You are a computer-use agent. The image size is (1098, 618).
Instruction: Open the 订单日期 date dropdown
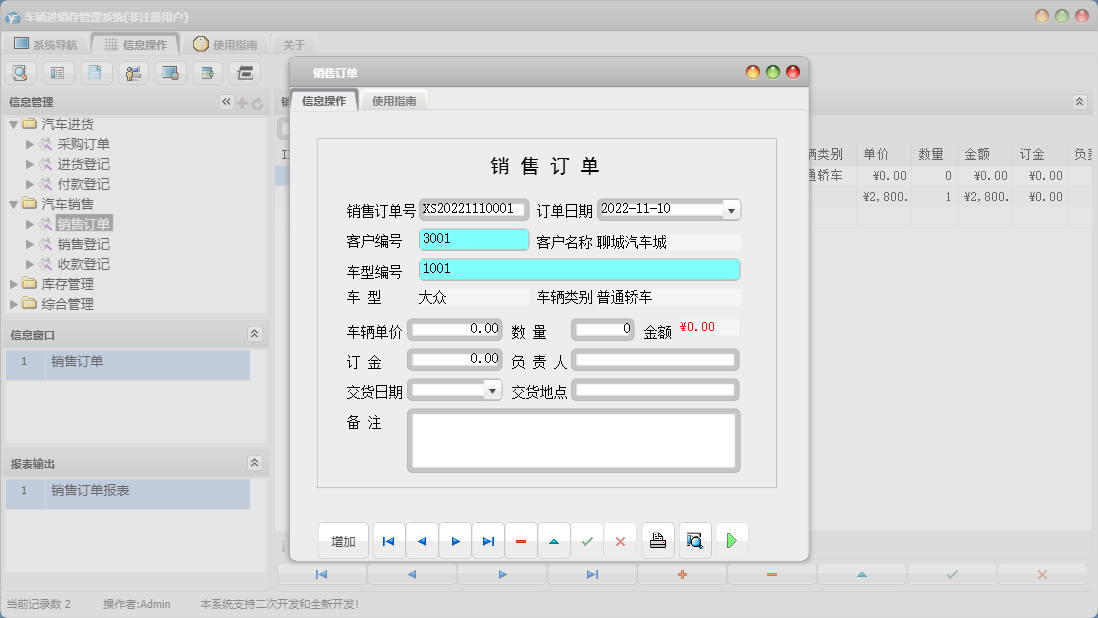(x=731, y=209)
